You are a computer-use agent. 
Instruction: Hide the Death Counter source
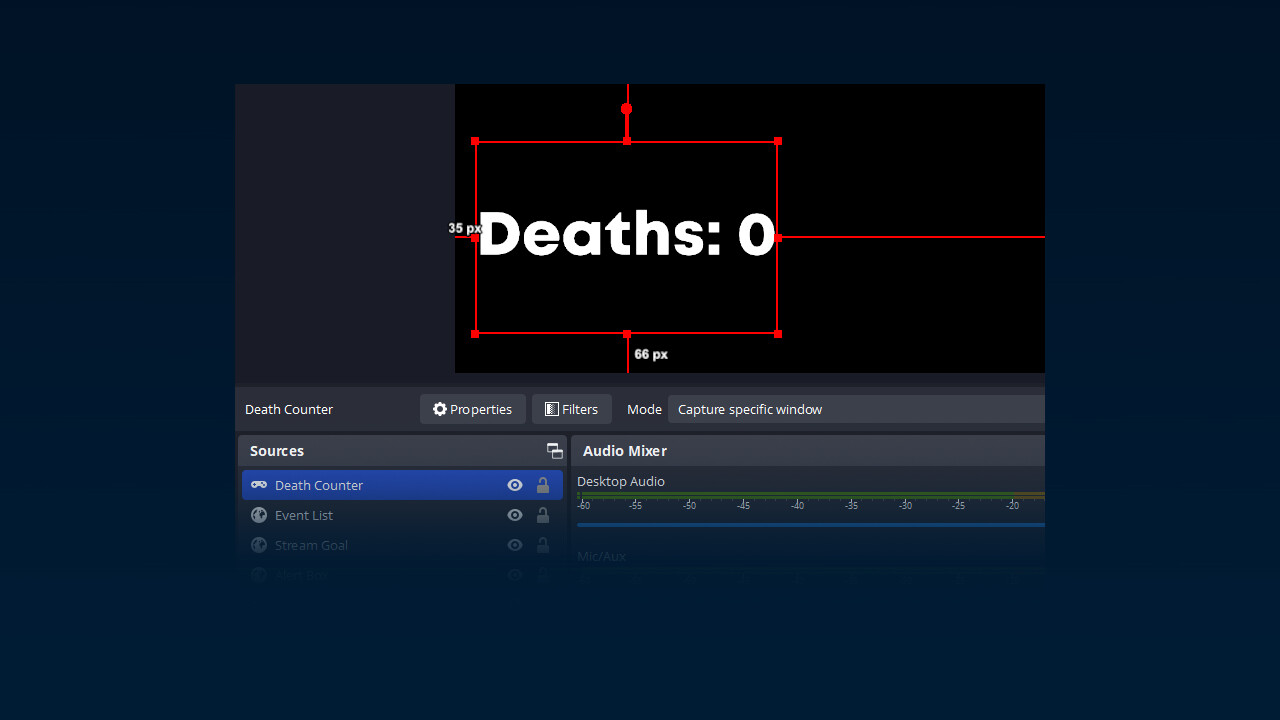[514, 485]
